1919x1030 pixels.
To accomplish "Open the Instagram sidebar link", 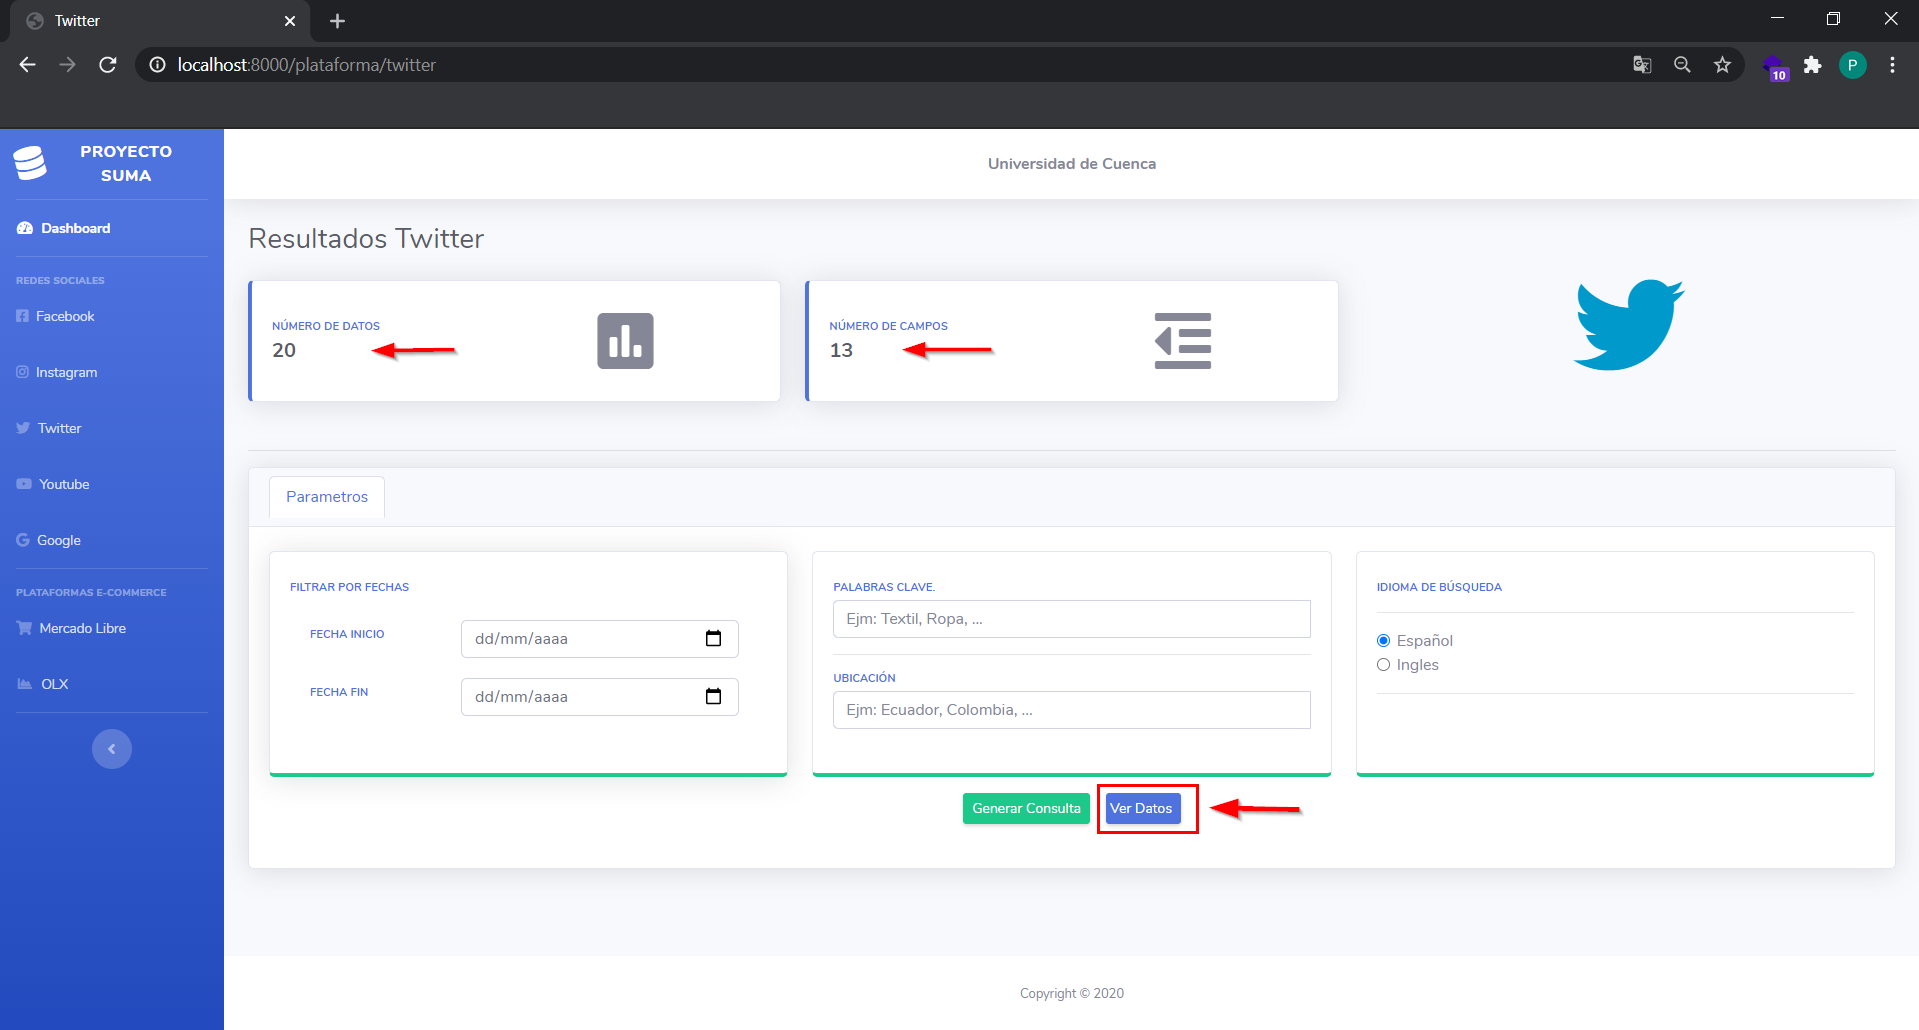I will (x=57, y=372).
